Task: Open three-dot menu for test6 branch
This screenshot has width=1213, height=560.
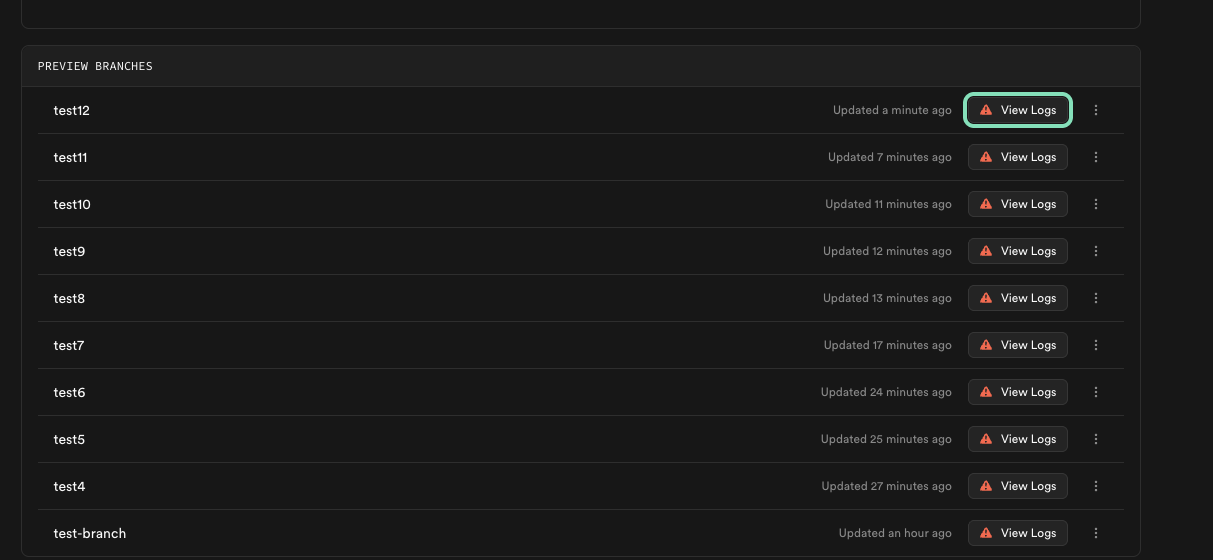Action: click(x=1096, y=392)
